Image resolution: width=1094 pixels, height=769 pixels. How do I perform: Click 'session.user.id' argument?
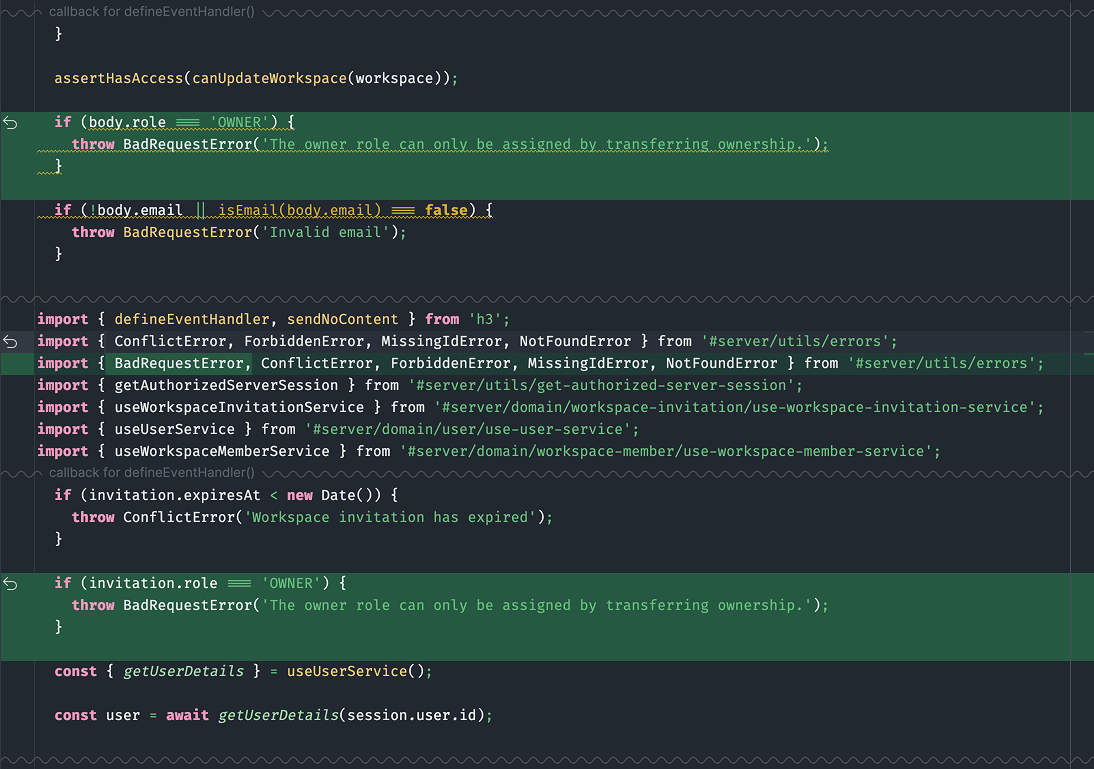(411, 715)
